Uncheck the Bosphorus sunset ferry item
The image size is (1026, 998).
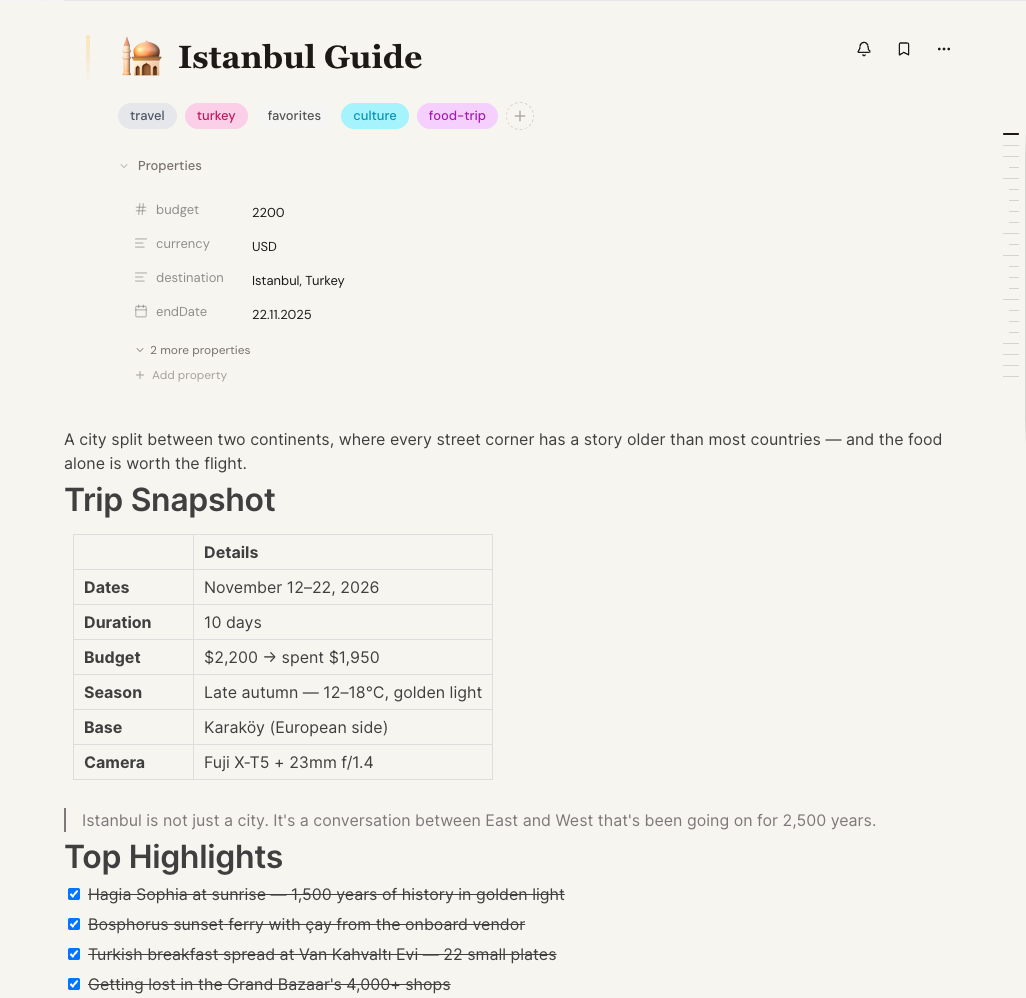pyautogui.click(x=74, y=923)
